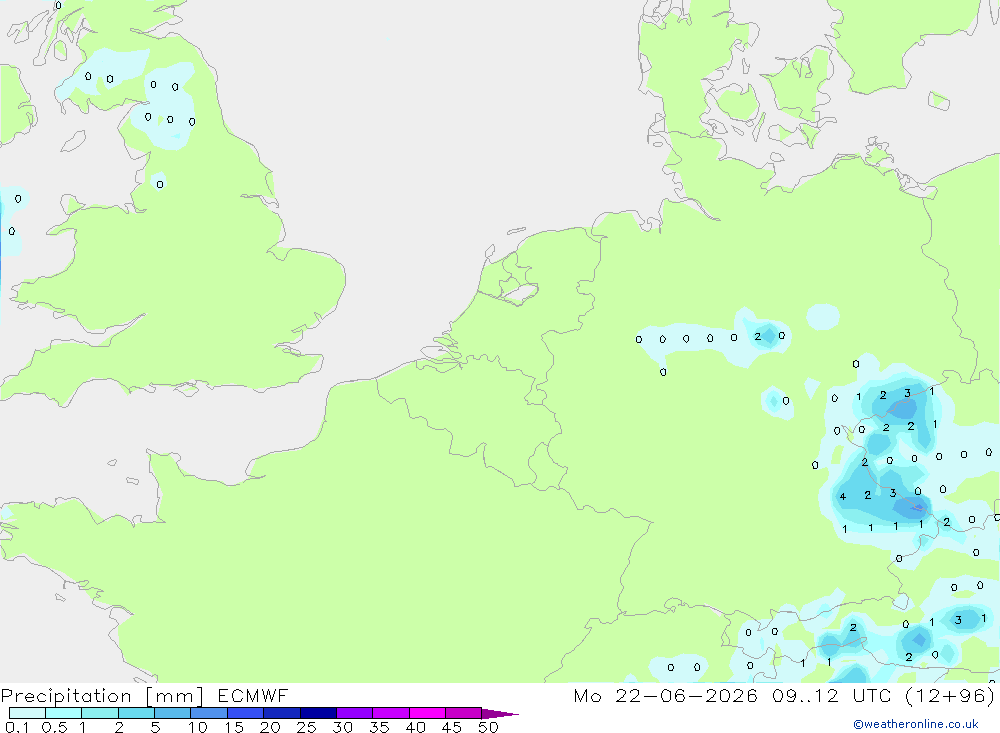Choose the 40–45 mm magenta legend swatch
The image size is (1000, 733).
[x=427, y=713]
